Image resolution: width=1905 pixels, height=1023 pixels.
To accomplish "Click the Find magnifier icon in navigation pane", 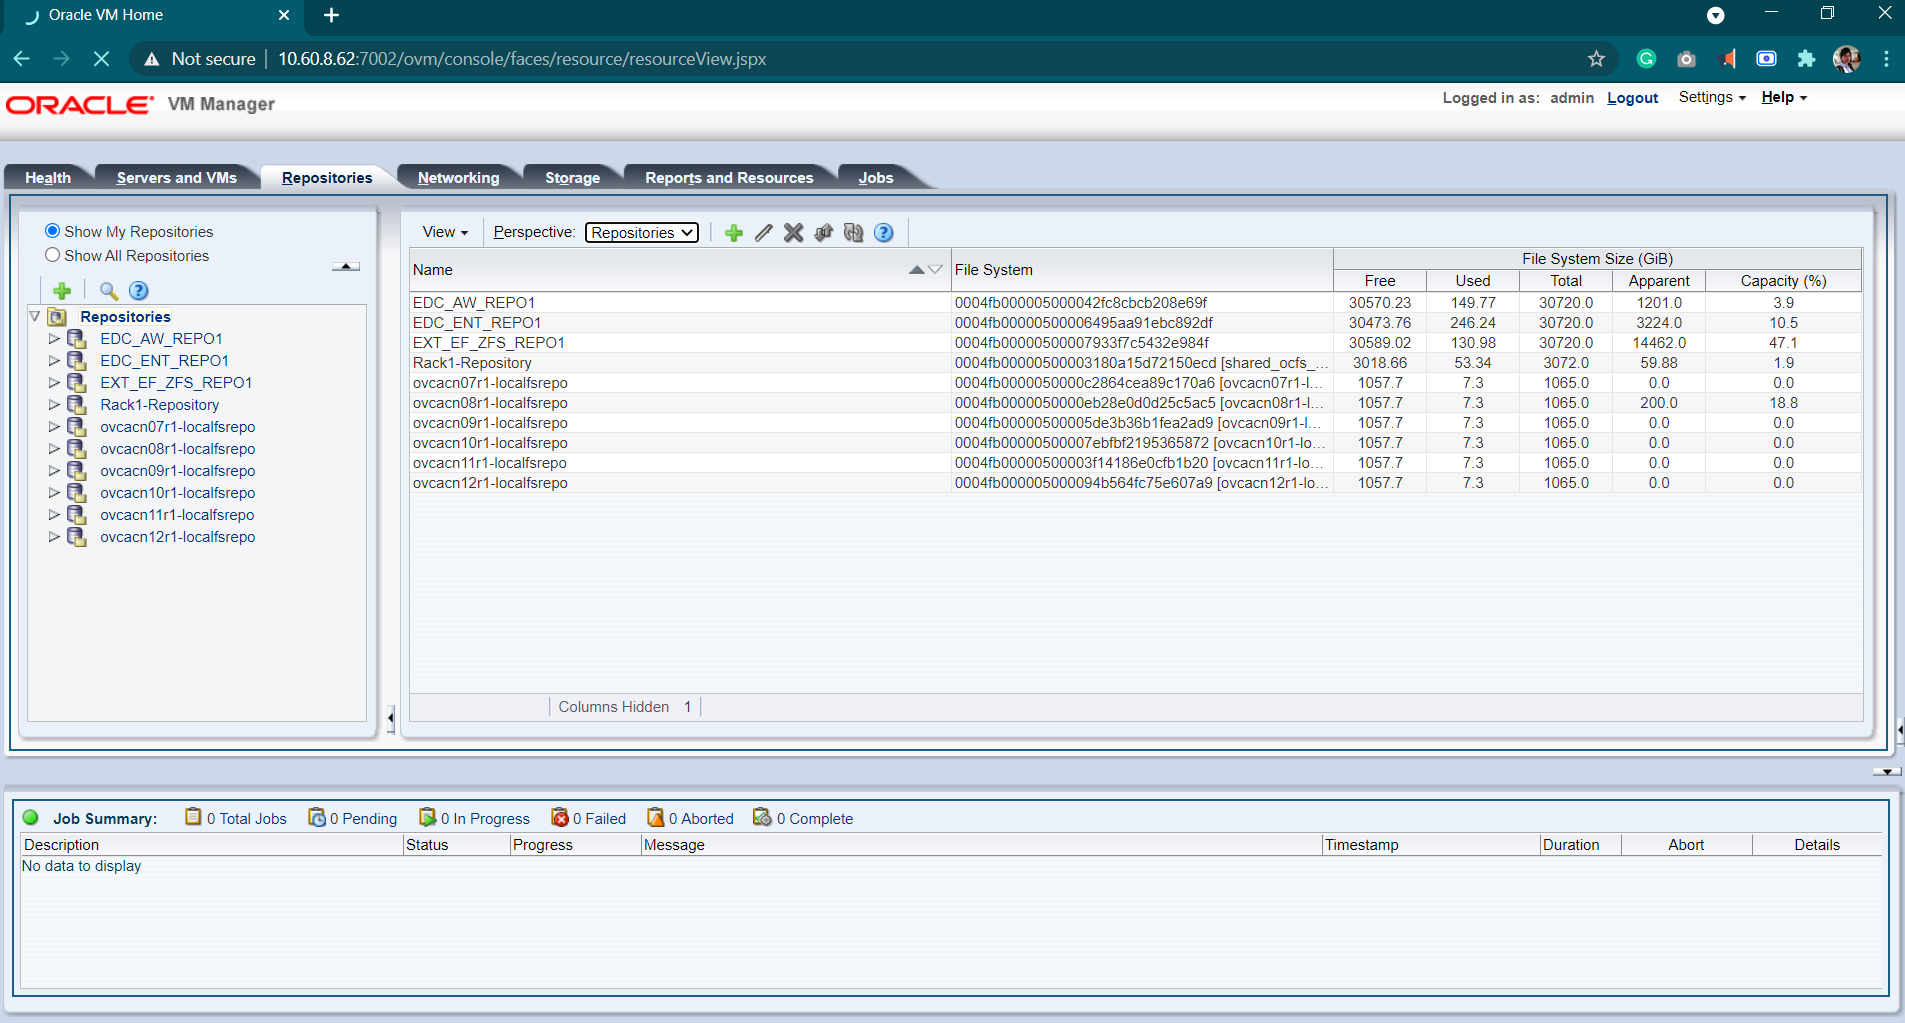I will tap(109, 291).
